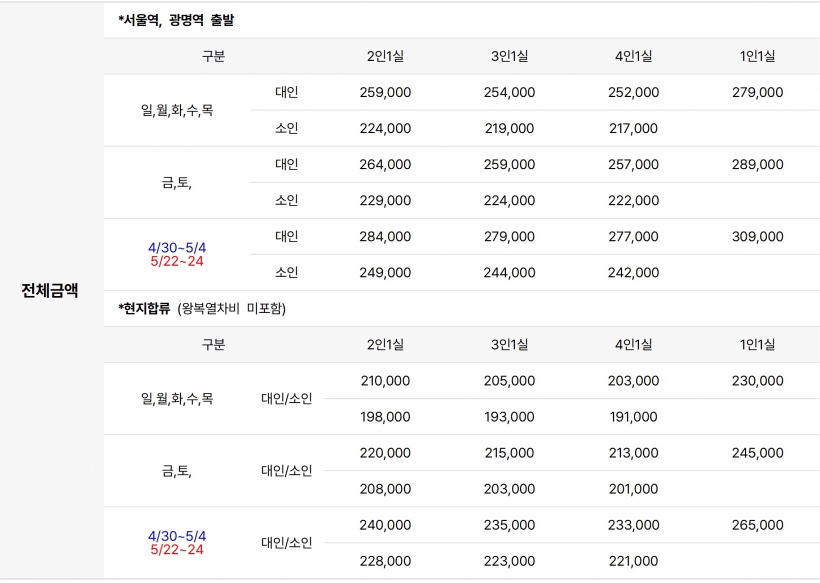This screenshot has width=820, height=583.
Task: Click the 252,000 four-person room price
Action: (x=633, y=92)
